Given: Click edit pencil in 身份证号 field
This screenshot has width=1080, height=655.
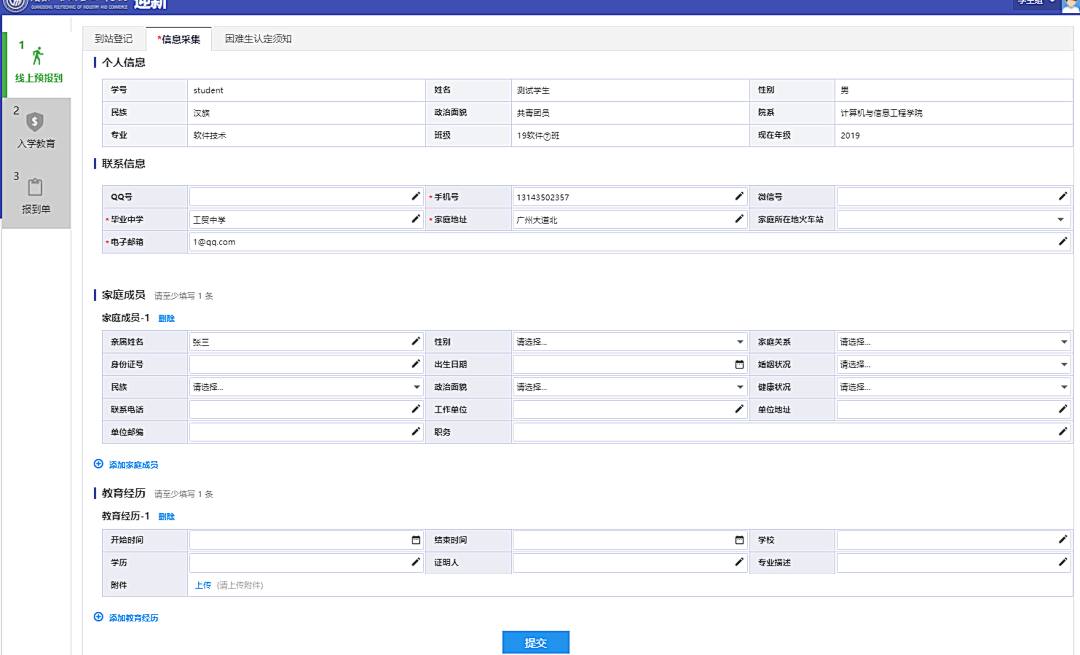Looking at the screenshot, I should pos(415,364).
